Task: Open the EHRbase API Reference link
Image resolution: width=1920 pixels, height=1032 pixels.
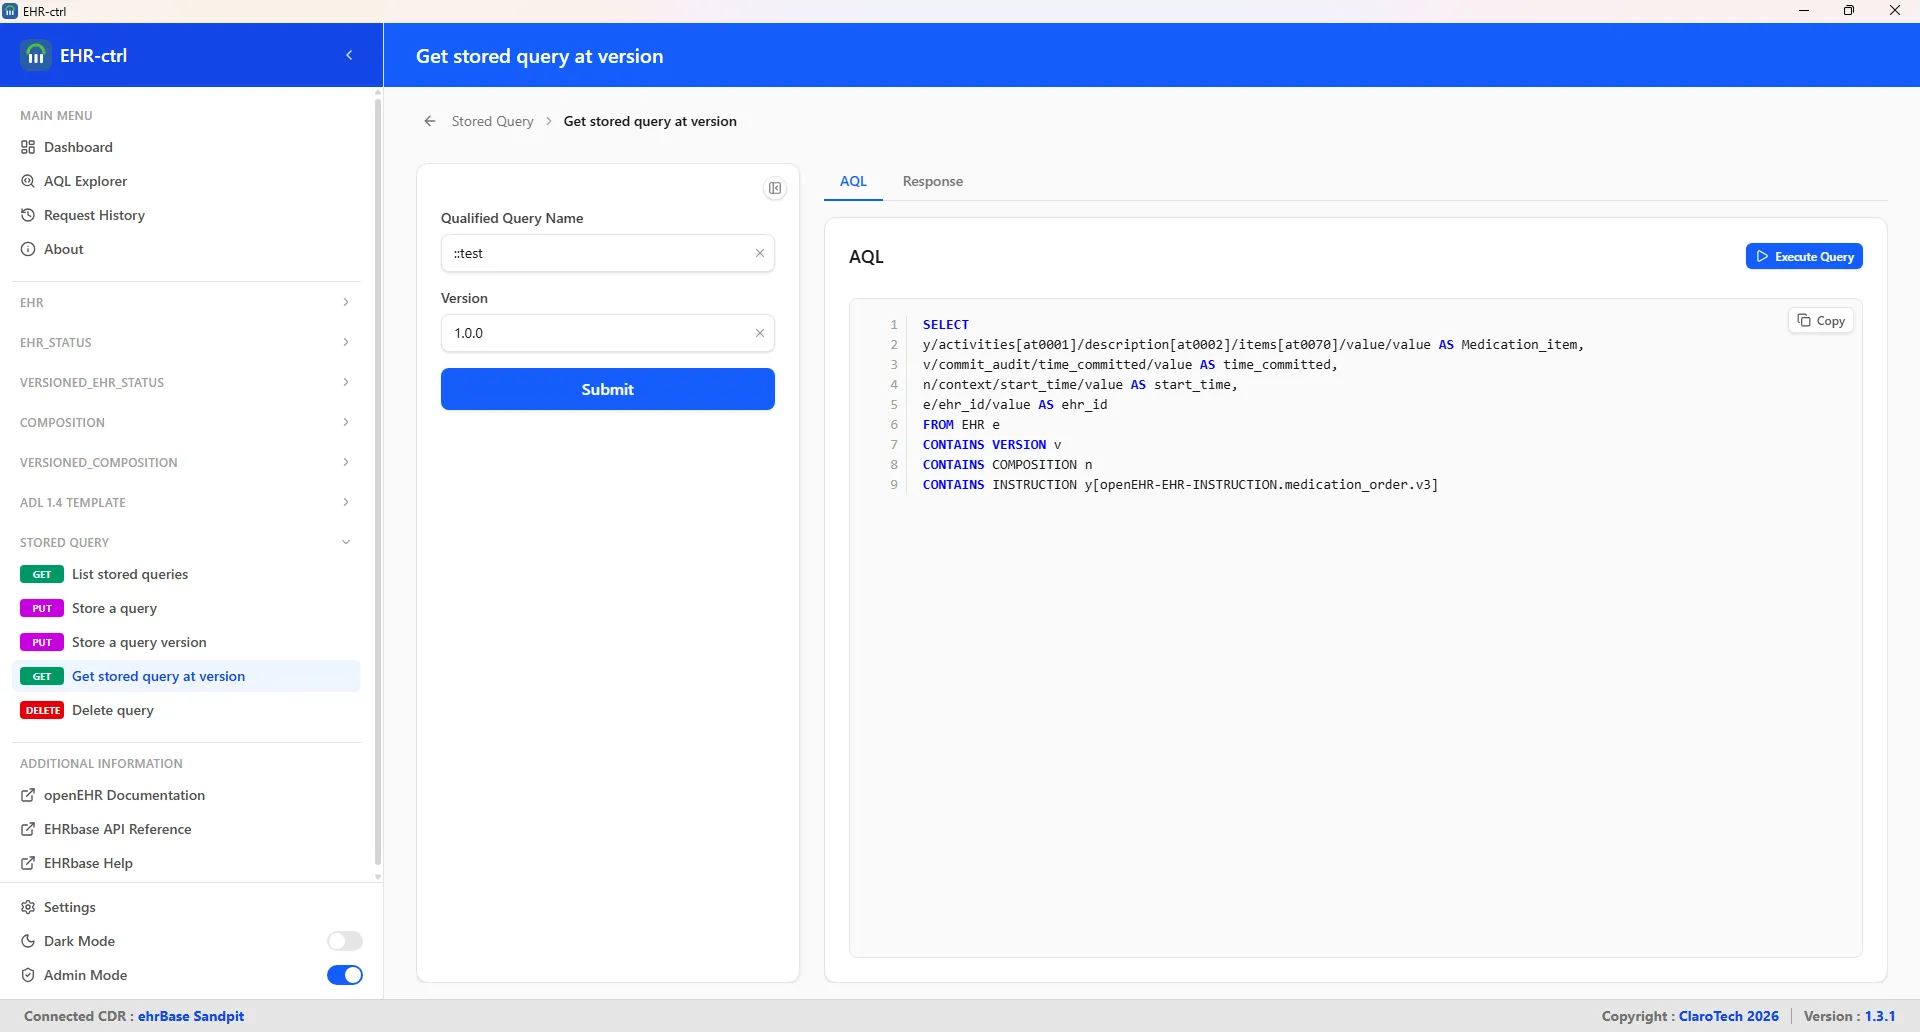Action: point(186,829)
